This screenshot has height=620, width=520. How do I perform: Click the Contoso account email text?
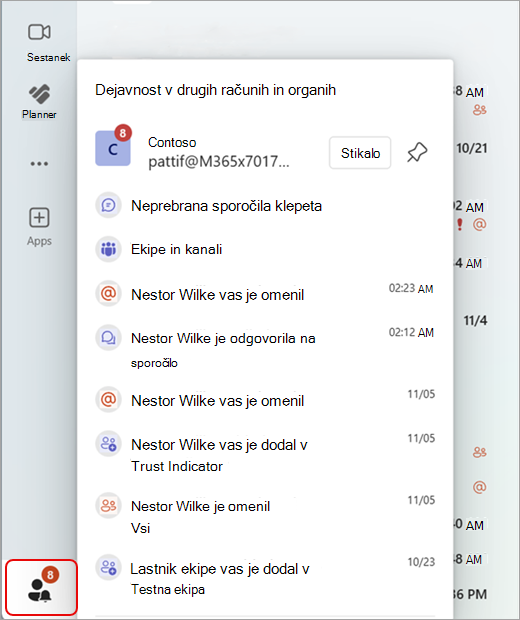coord(219,161)
